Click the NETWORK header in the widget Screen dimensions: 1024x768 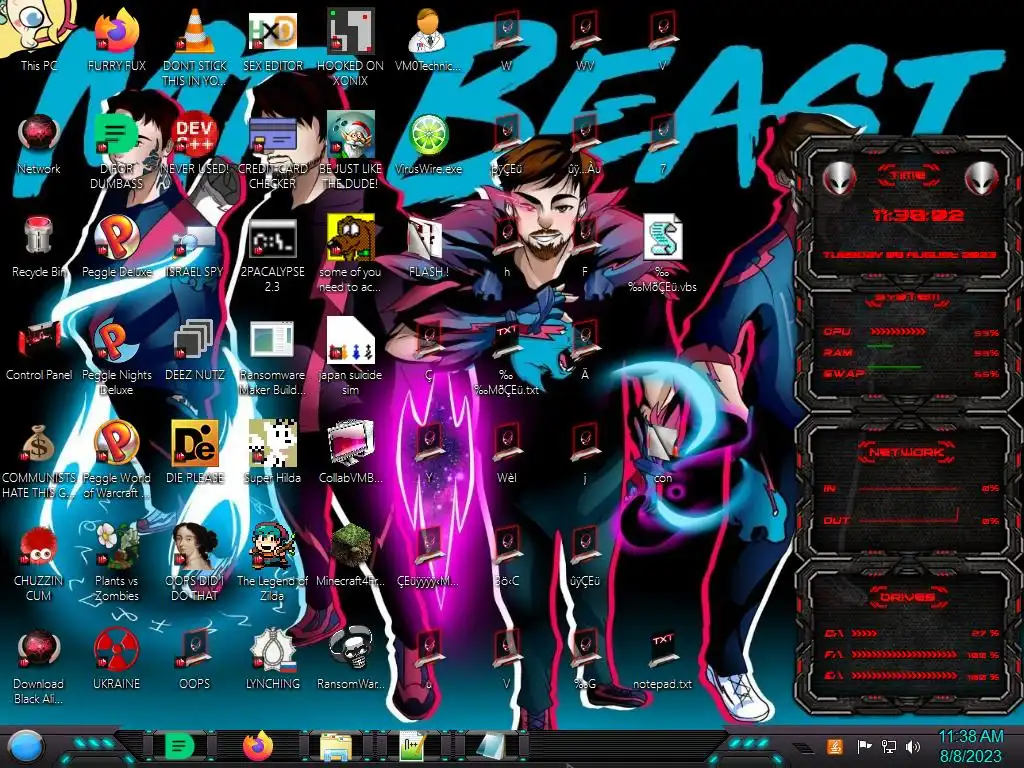[x=906, y=452]
